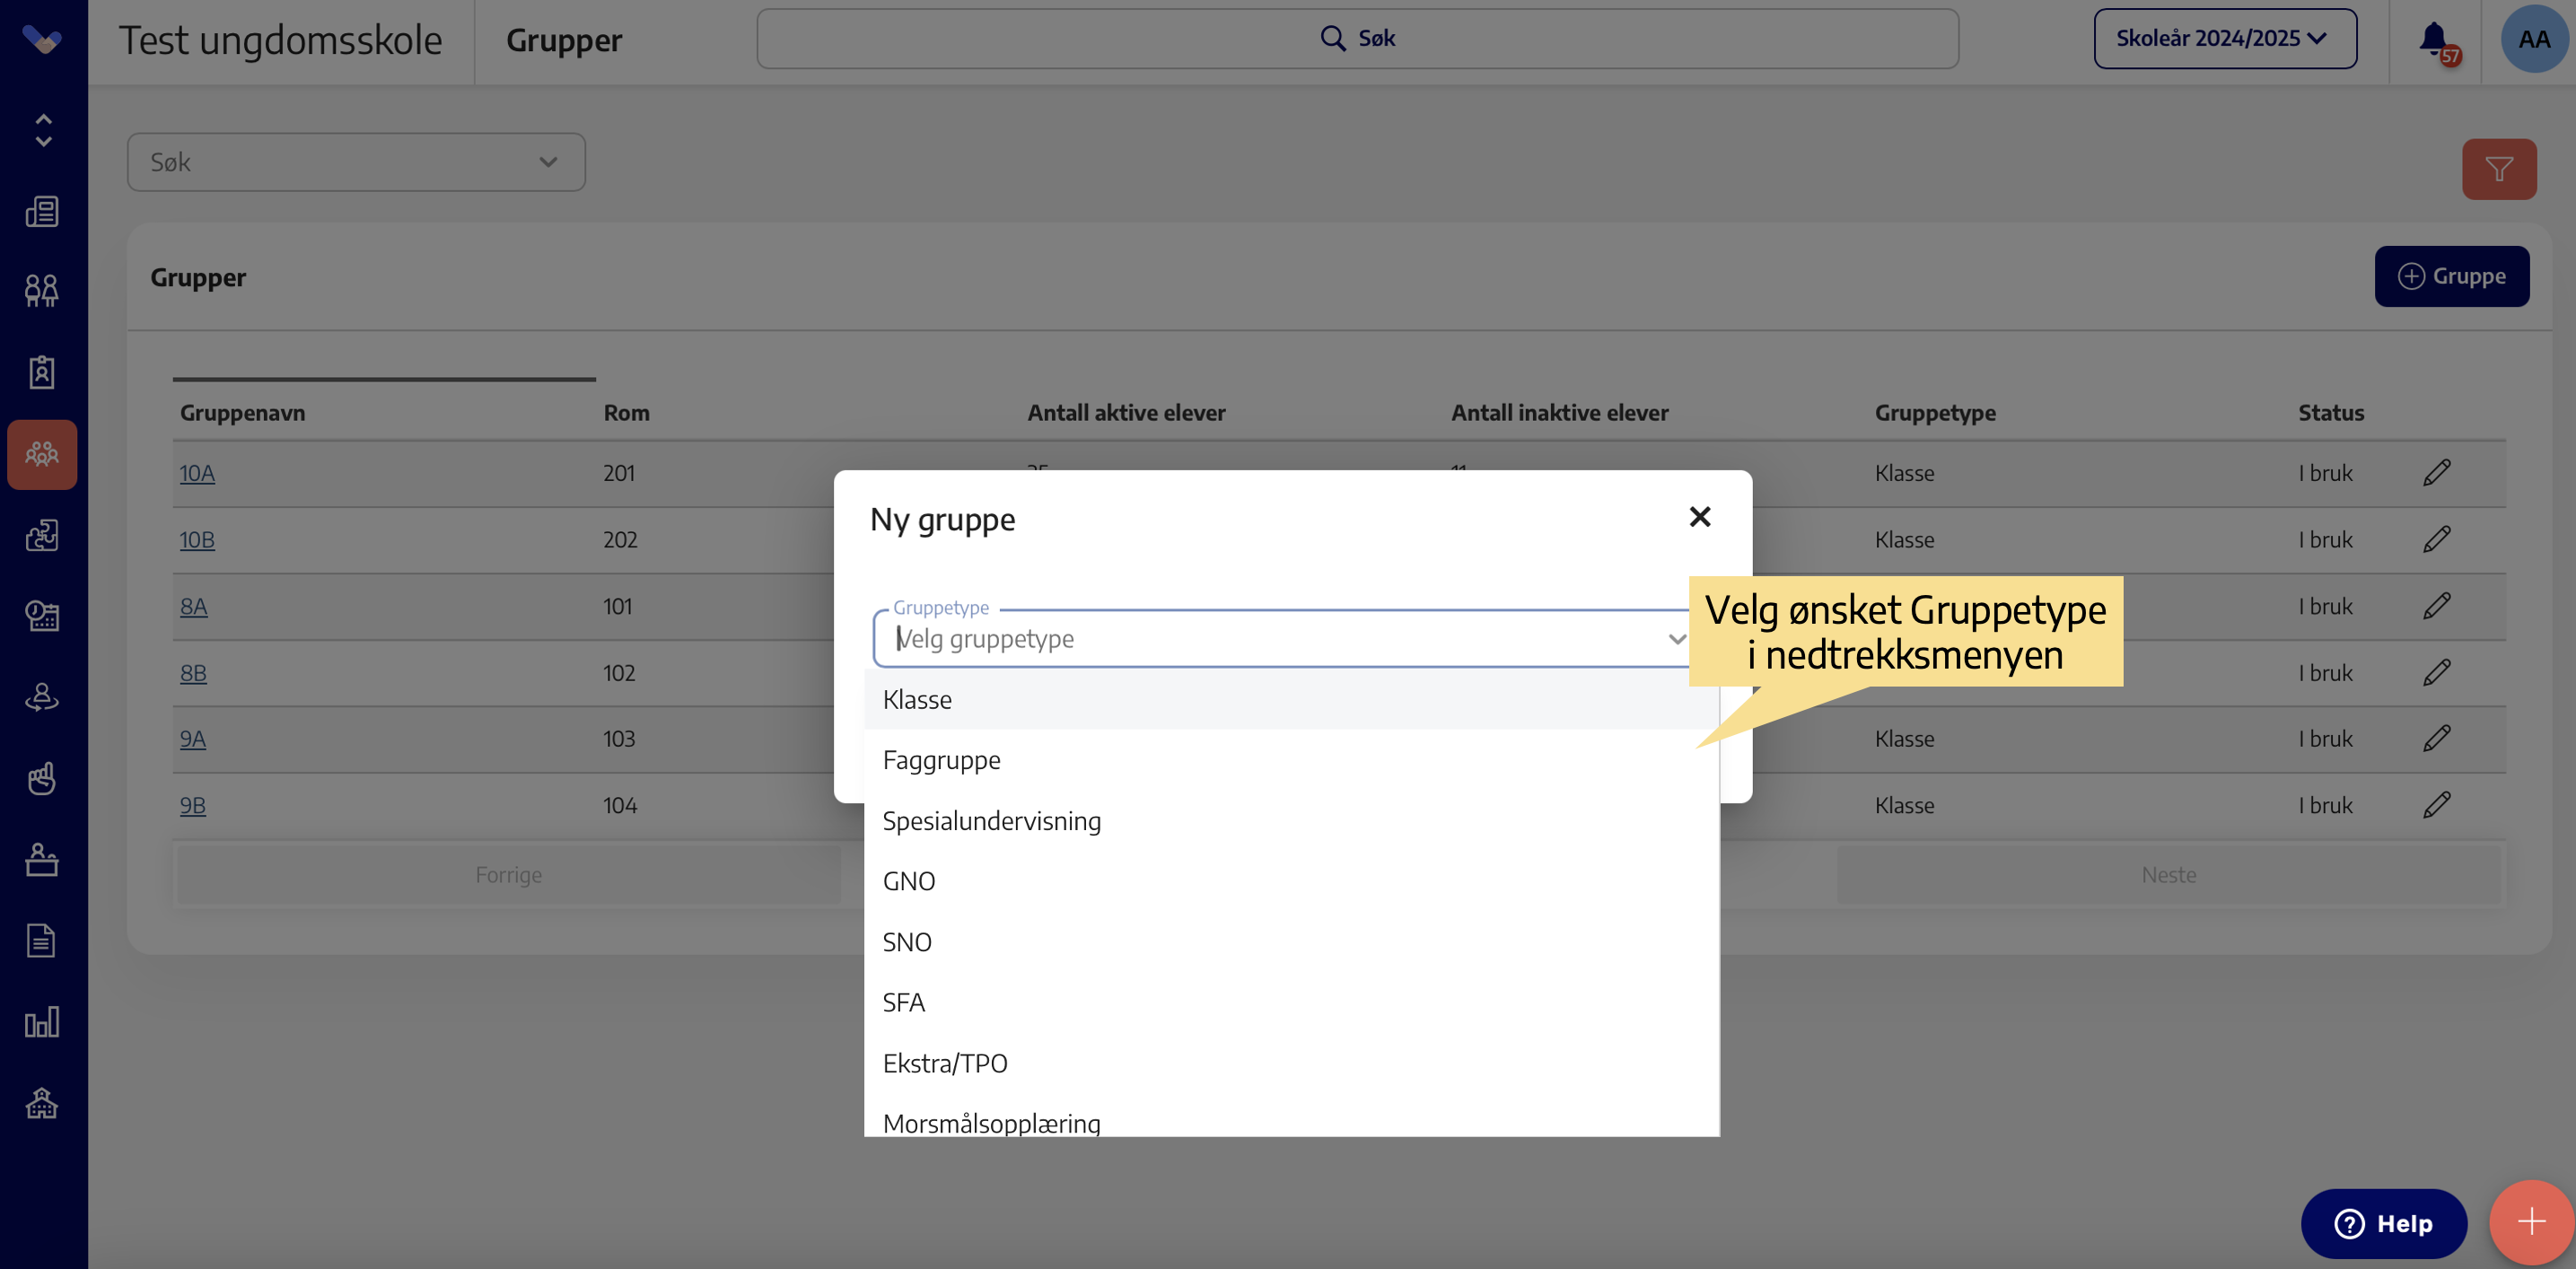Viewport: 2576px width, 1269px height.
Task: Close the Ny gruppe dialog
Action: tap(1699, 517)
